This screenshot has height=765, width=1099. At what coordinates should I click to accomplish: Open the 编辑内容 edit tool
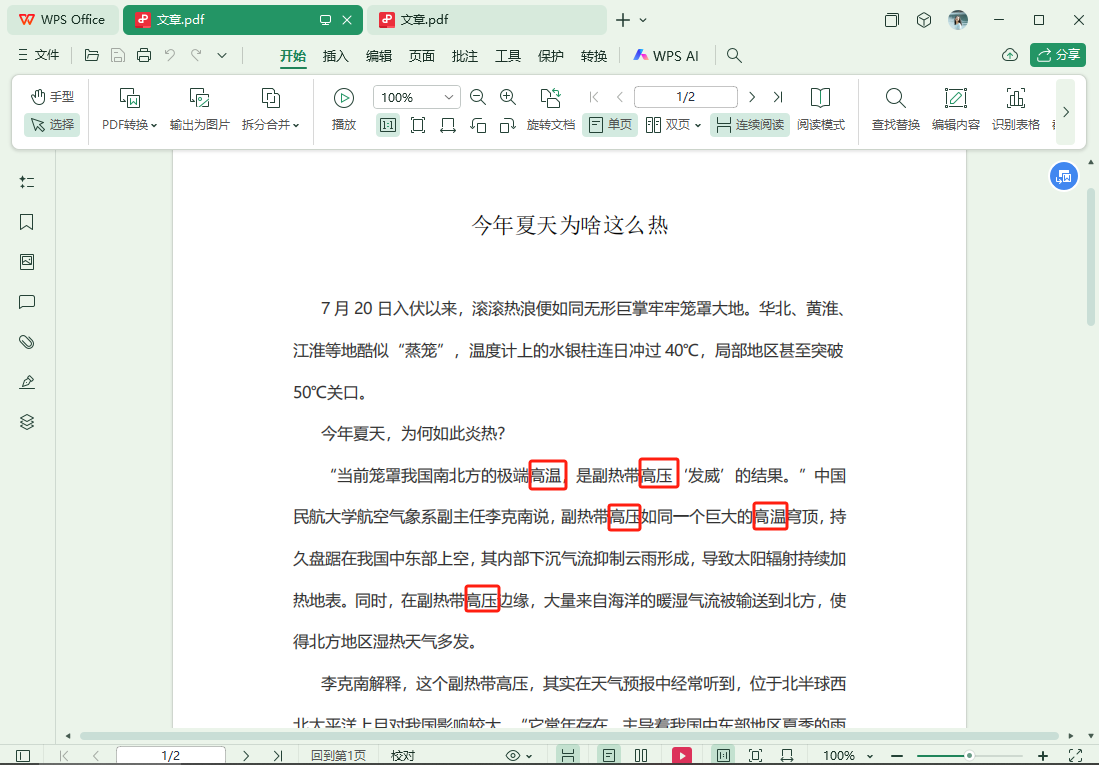[955, 98]
